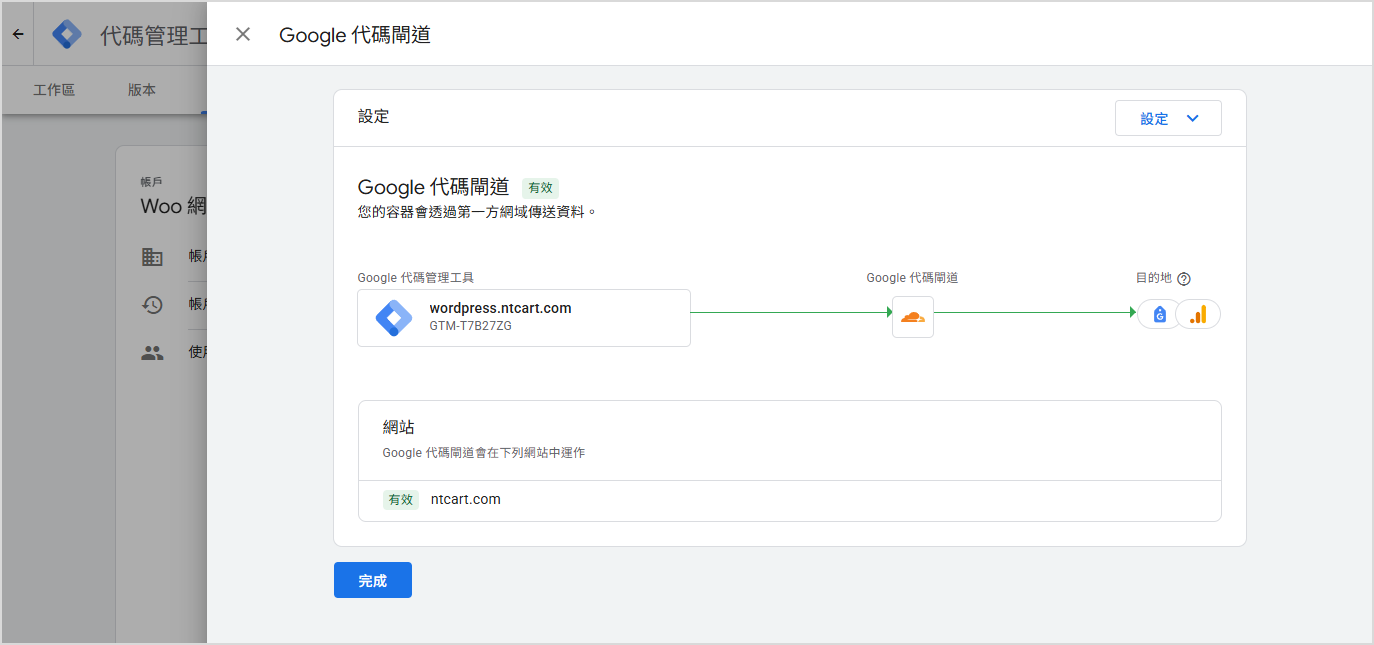The height and width of the screenshot is (645, 1374).
Task: Go back using the left arrow icon
Action: point(17,34)
